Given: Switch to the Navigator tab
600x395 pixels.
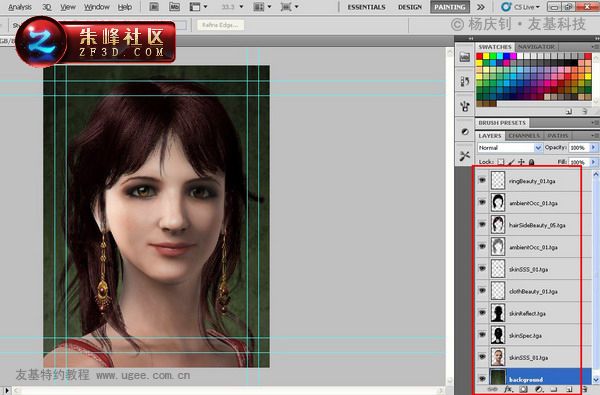Looking at the screenshot, I should (x=536, y=47).
